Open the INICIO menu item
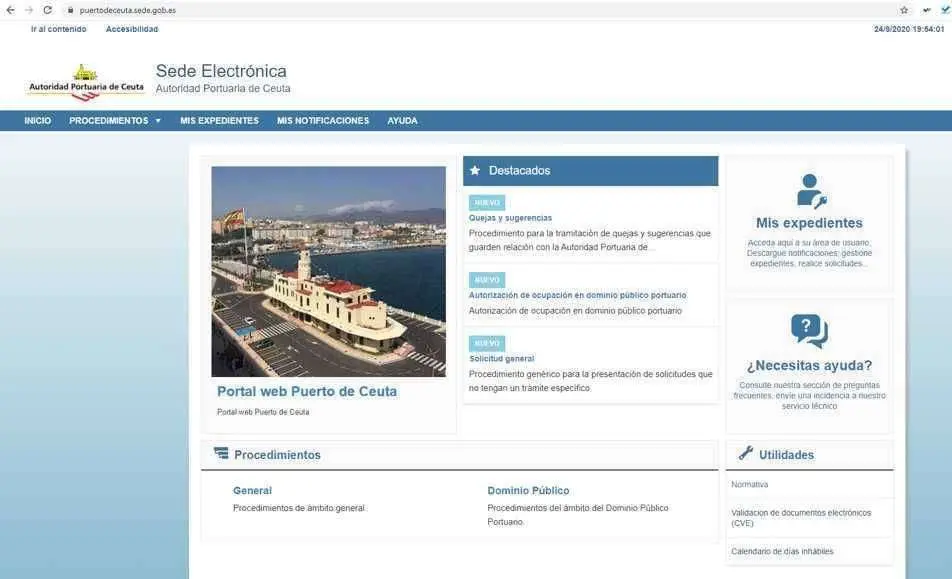 (38, 121)
